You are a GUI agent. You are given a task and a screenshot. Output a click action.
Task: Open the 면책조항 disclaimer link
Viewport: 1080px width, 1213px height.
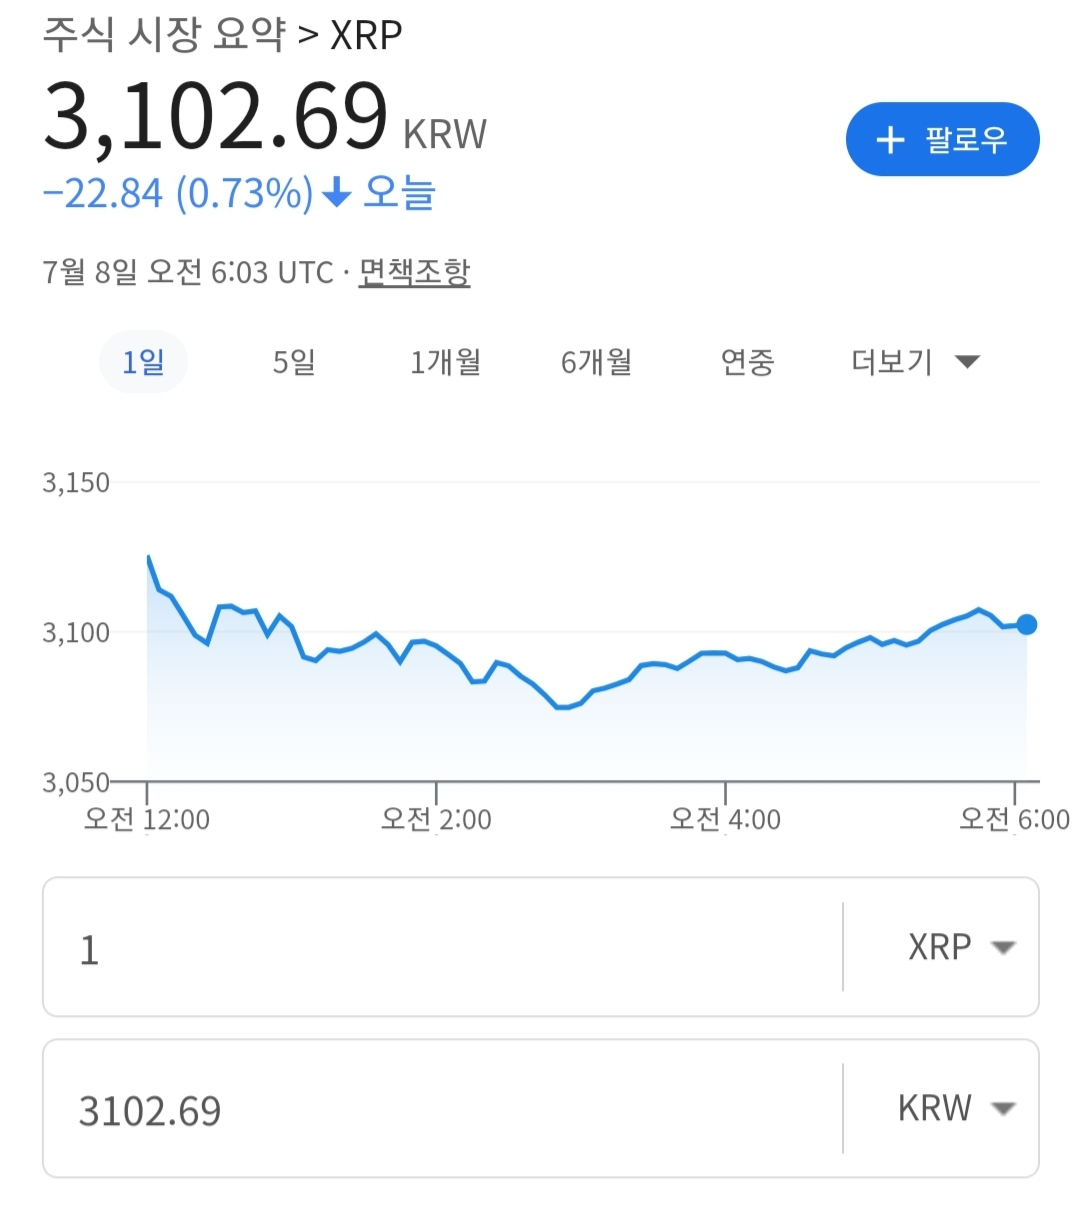coord(414,271)
